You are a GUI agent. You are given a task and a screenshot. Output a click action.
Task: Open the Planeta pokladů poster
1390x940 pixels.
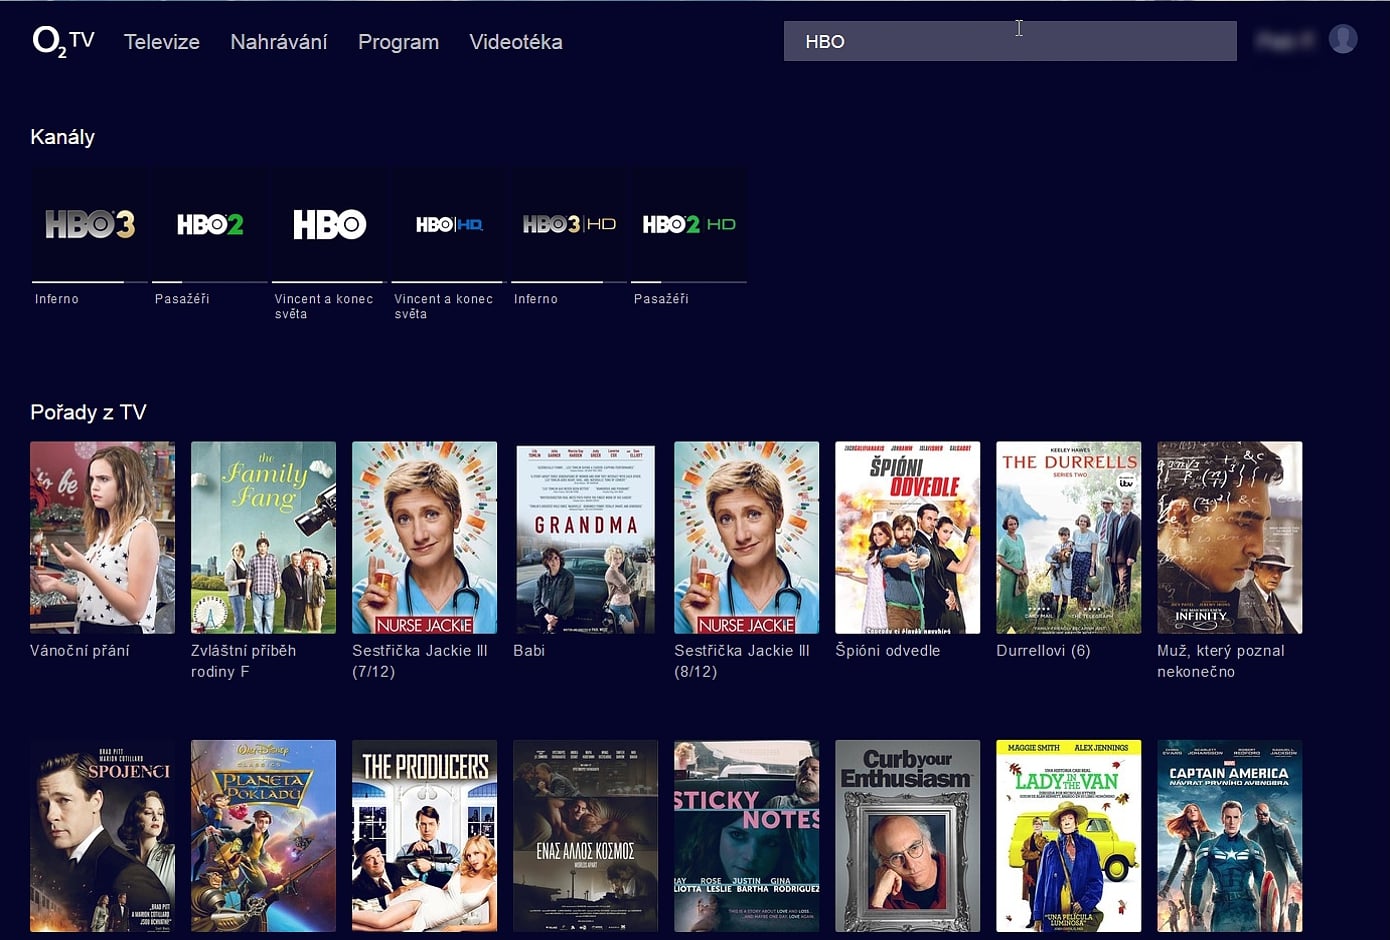[263, 836]
